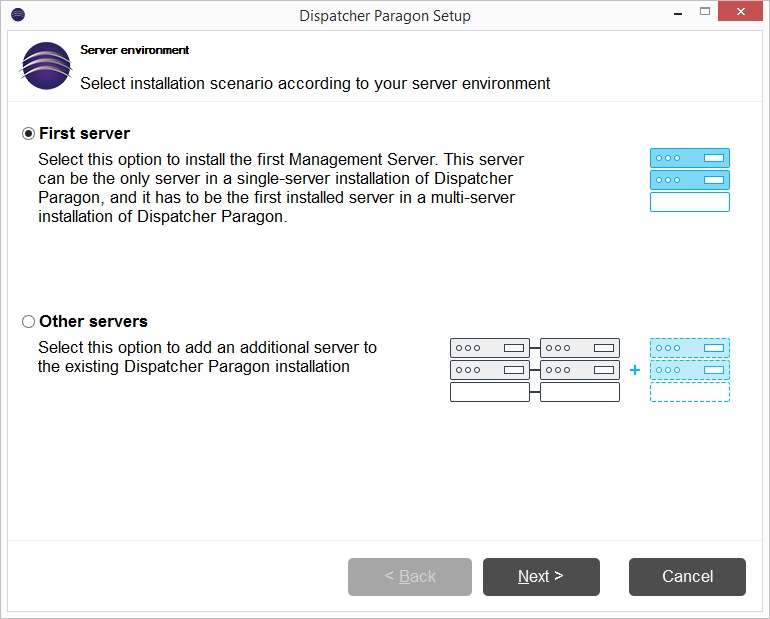Image resolution: width=770 pixels, height=619 pixels.
Task: Click the Dispatcher Paragon title bar icon
Action: (x=18, y=15)
